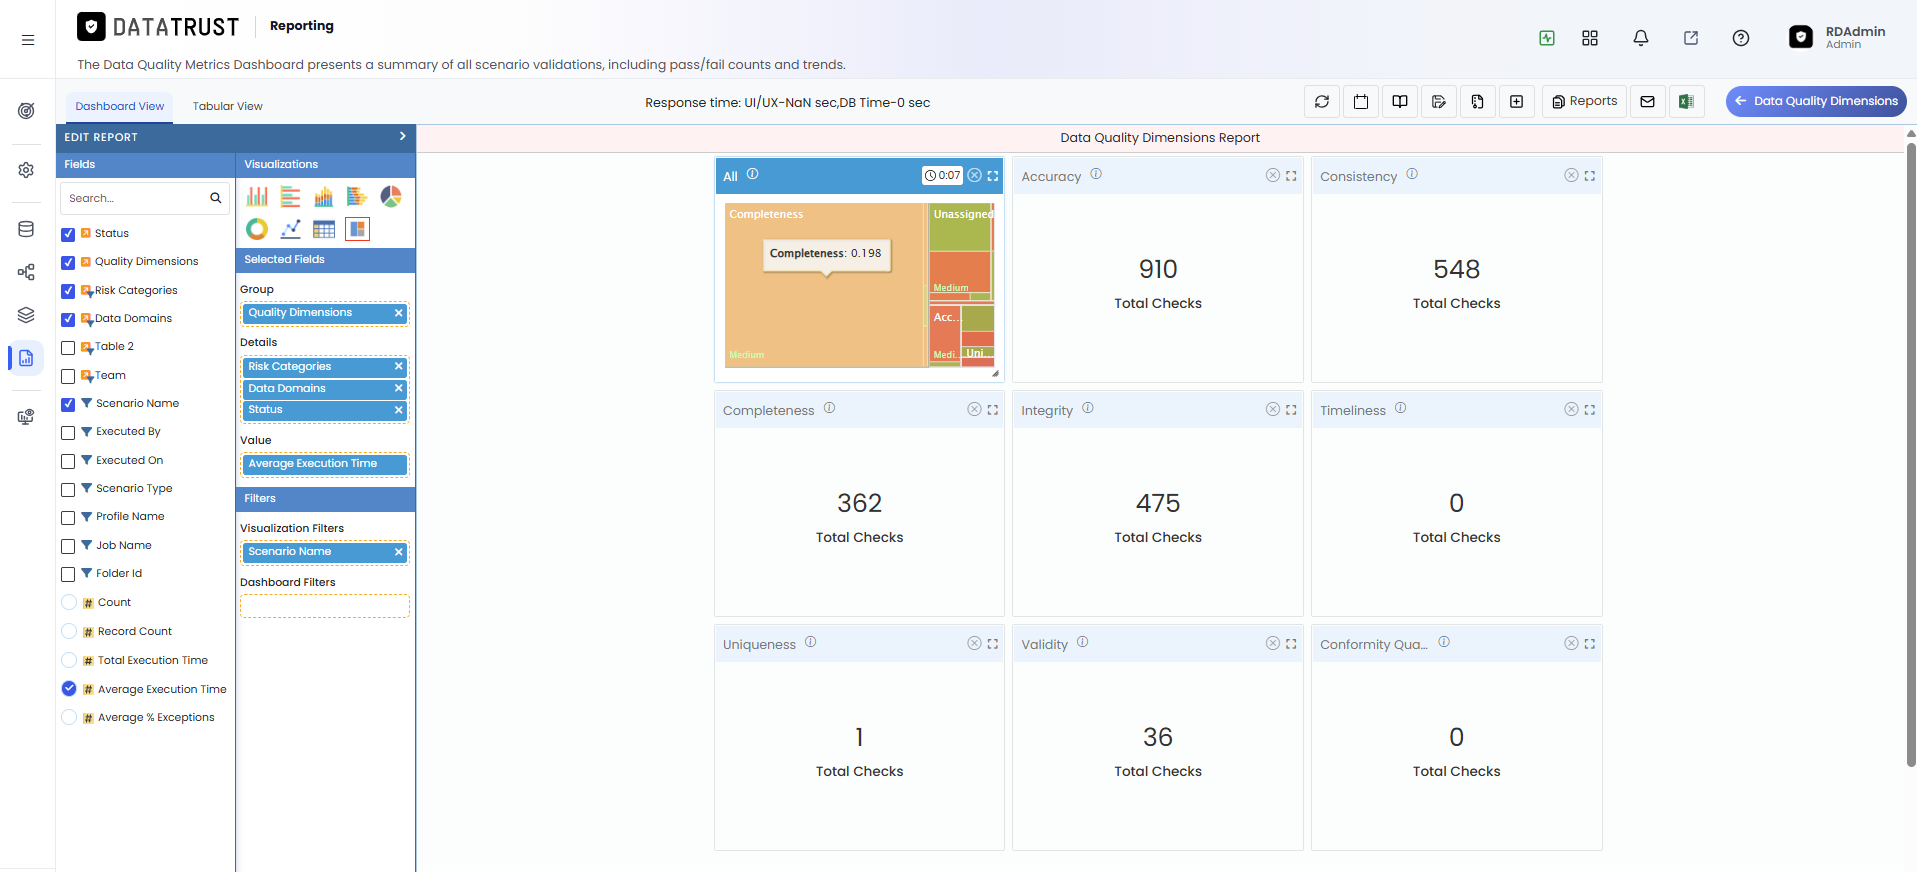Screen dimensions: 1917x872
Task: Uncheck the Status field checkbox
Action: [x=68, y=234]
